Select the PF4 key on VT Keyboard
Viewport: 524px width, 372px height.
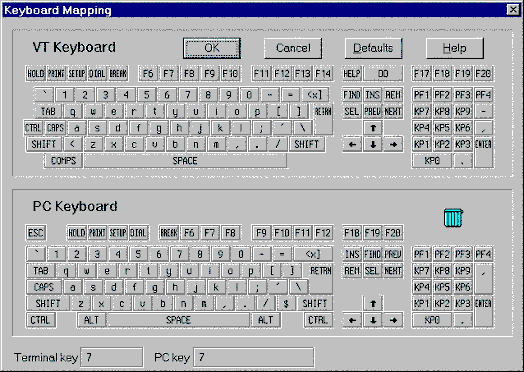[x=483, y=95]
